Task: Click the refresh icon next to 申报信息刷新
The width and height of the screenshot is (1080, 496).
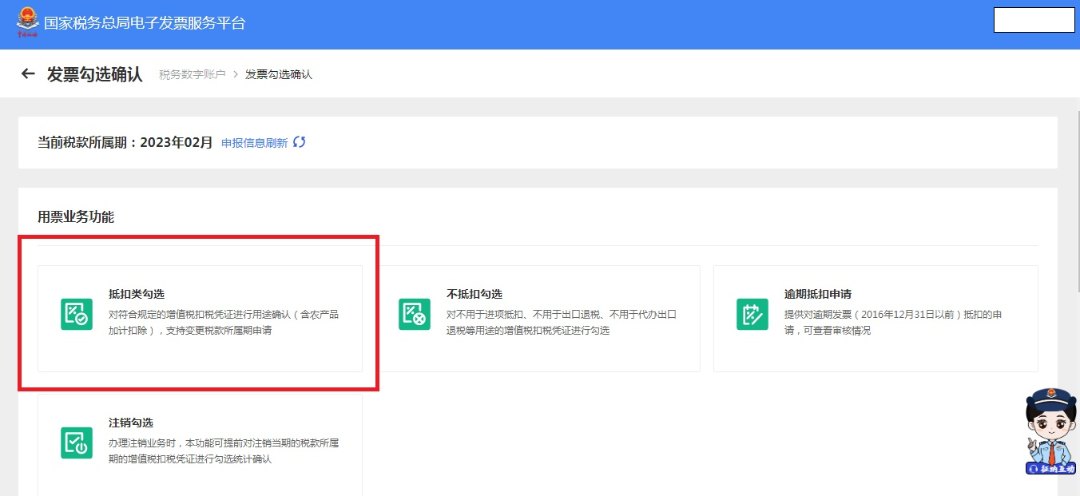Action: (x=299, y=143)
